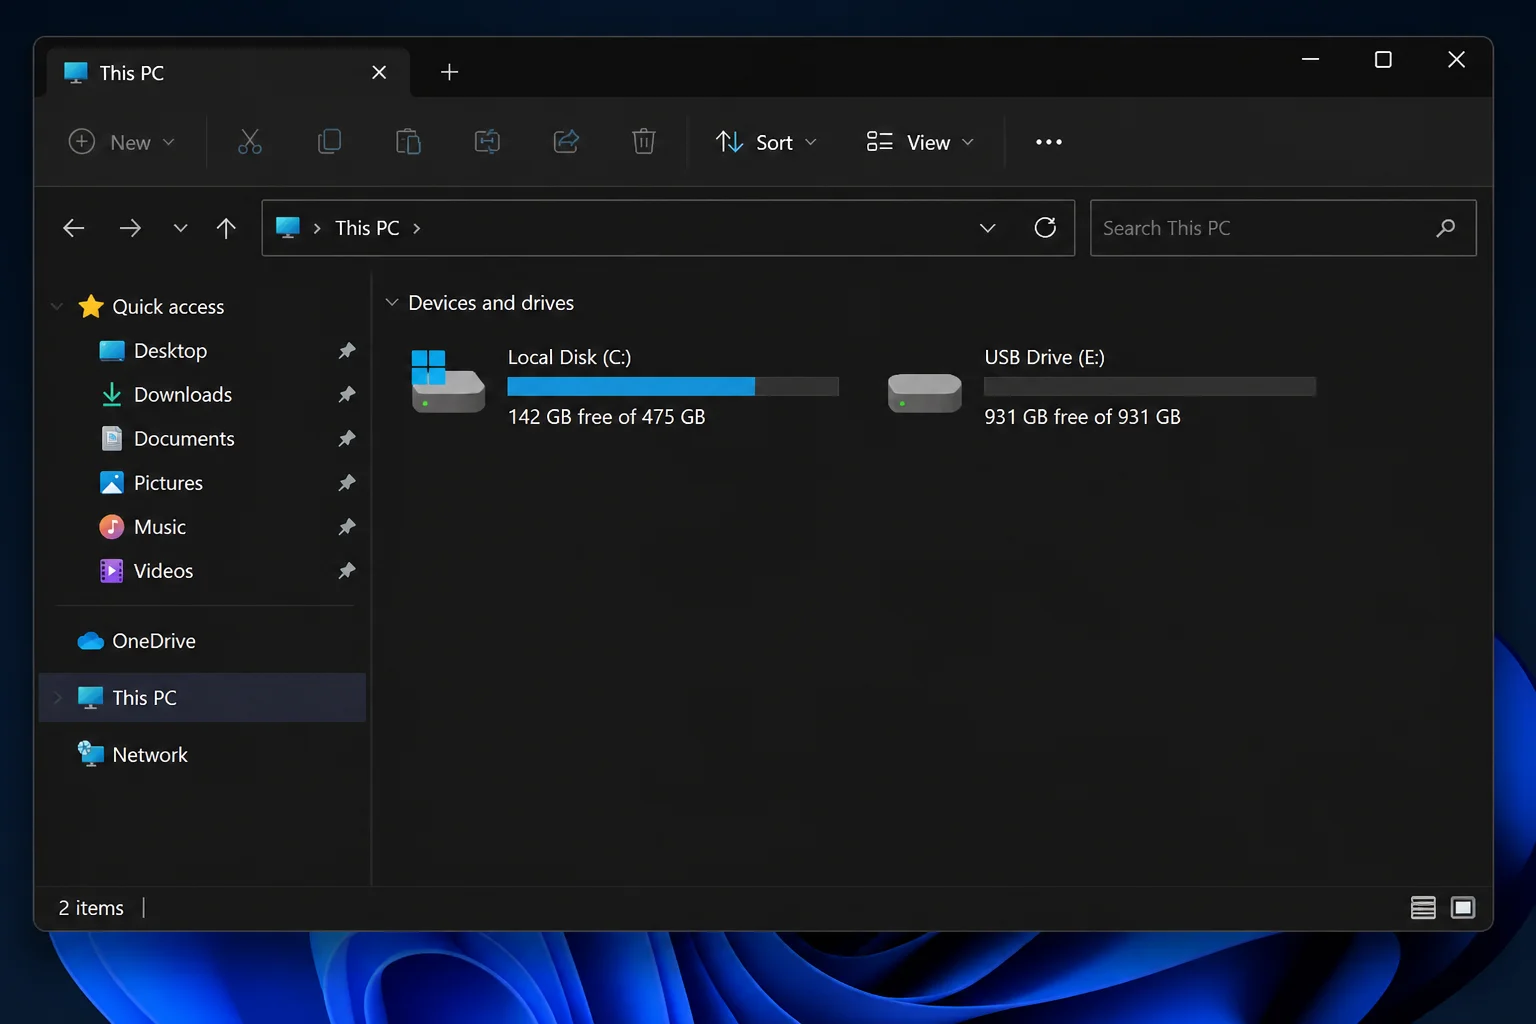The width and height of the screenshot is (1536, 1024).
Task: Unpin Desktop using its pin icon
Action: coord(347,351)
